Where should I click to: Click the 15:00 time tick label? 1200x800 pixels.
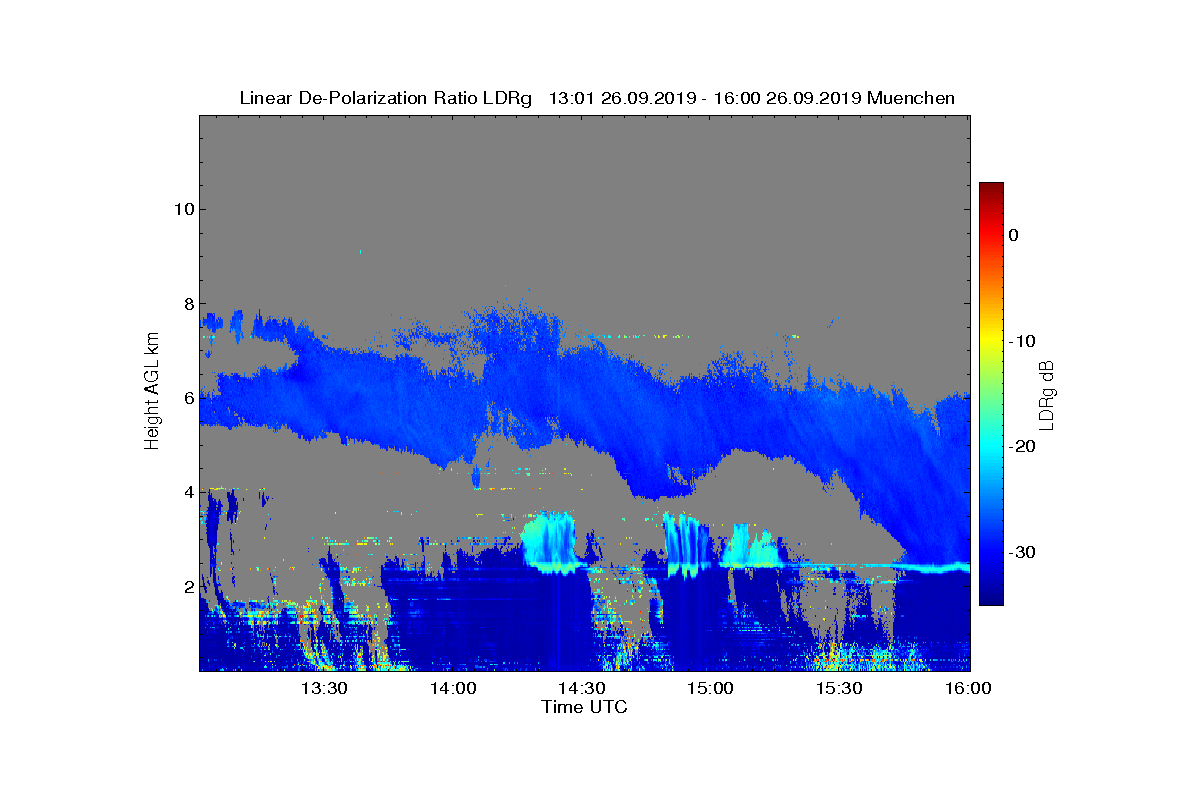711,688
